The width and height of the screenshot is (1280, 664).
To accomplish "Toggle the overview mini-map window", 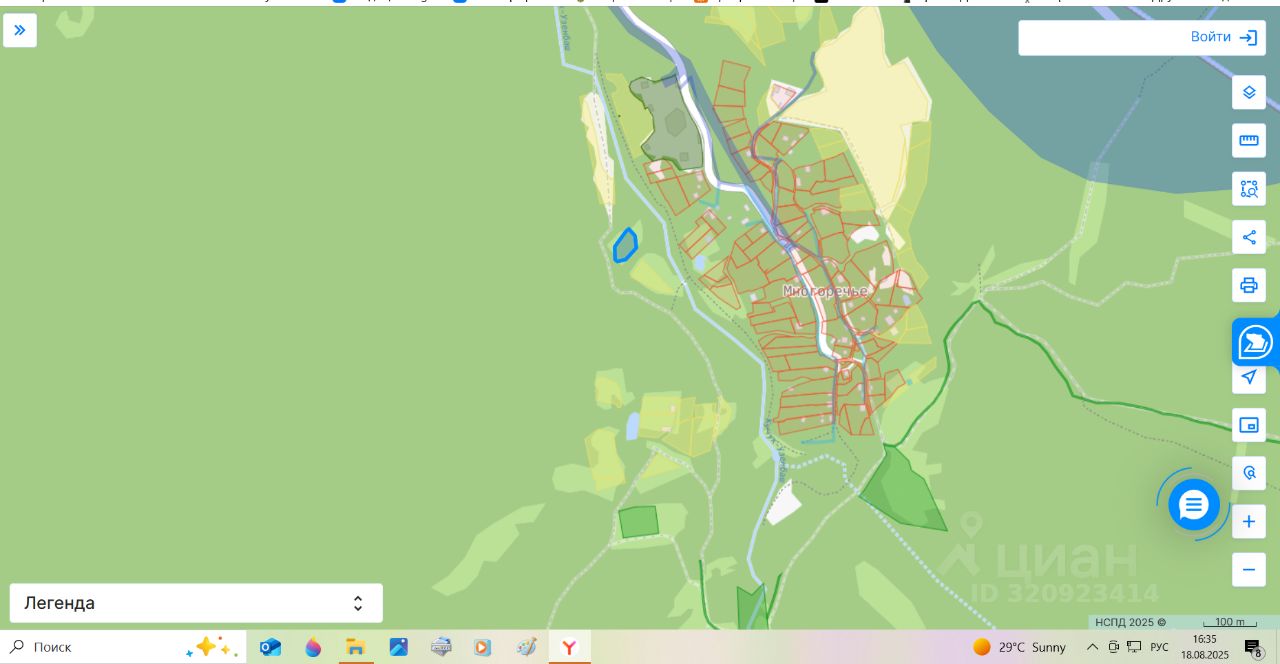I will point(1249,425).
